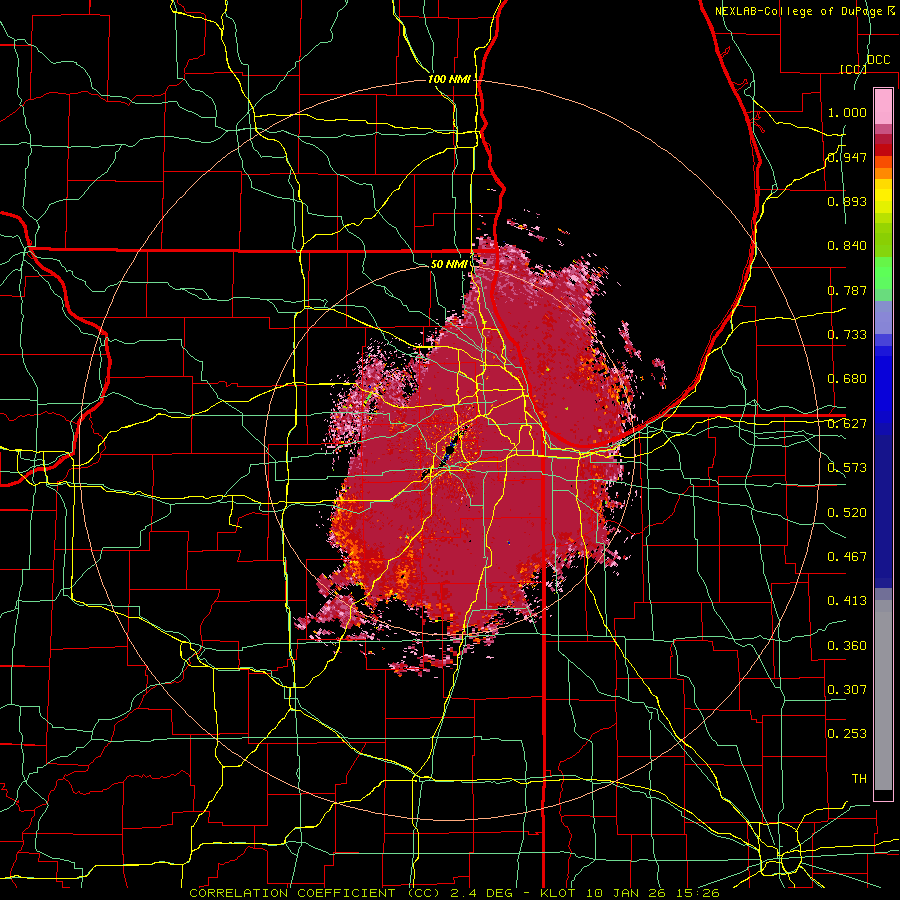This screenshot has width=900, height=900.
Task: Click the '0.467' legend value
Action: pos(847,556)
